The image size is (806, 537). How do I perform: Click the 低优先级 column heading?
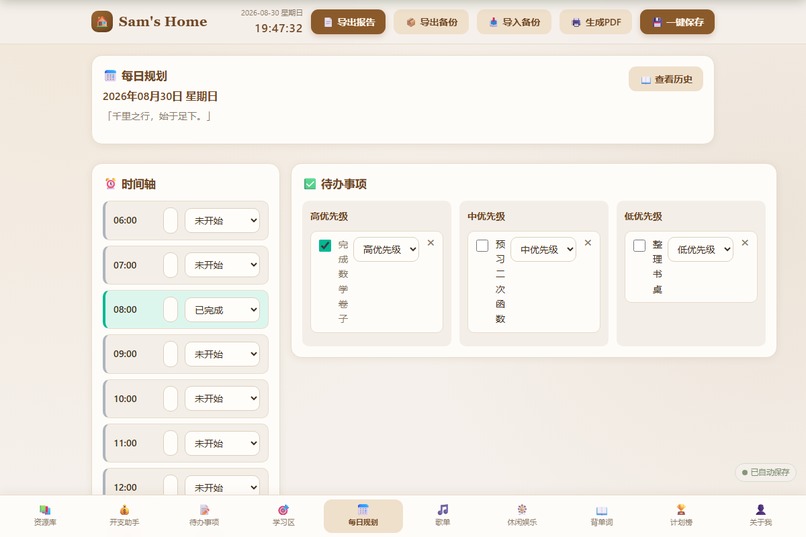643,216
